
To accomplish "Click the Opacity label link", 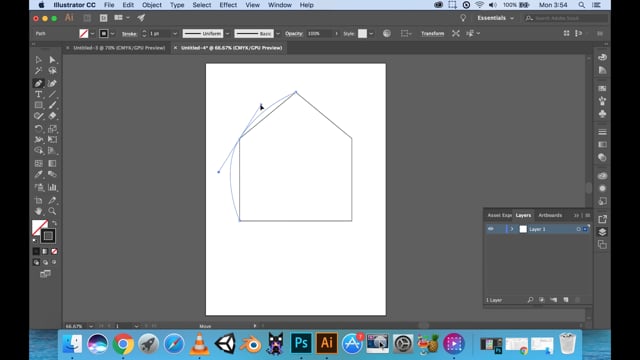I will (x=293, y=33).
